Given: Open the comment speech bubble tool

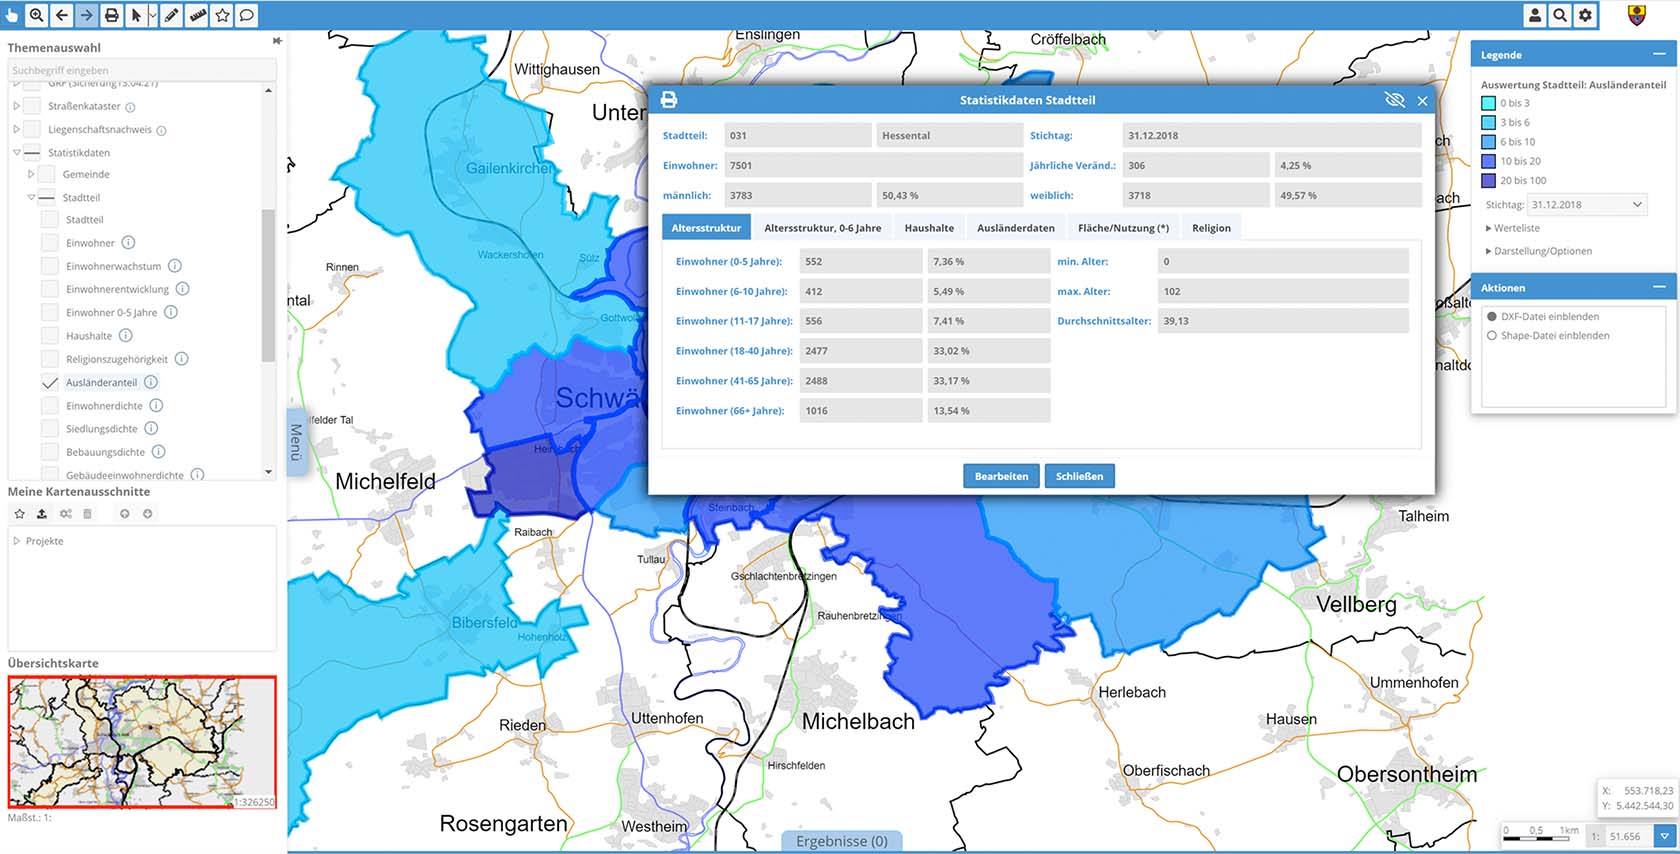Looking at the screenshot, I should pos(246,15).
